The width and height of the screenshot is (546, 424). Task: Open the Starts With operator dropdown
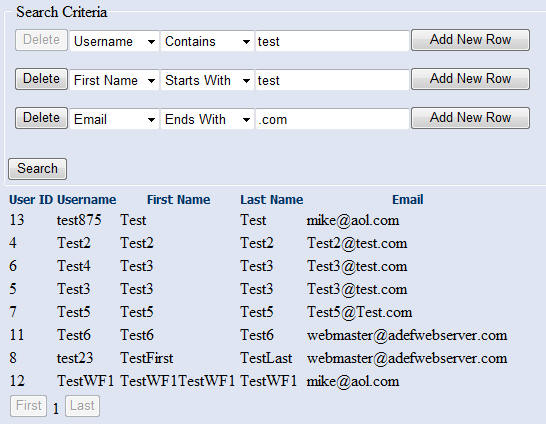(207, 80)
